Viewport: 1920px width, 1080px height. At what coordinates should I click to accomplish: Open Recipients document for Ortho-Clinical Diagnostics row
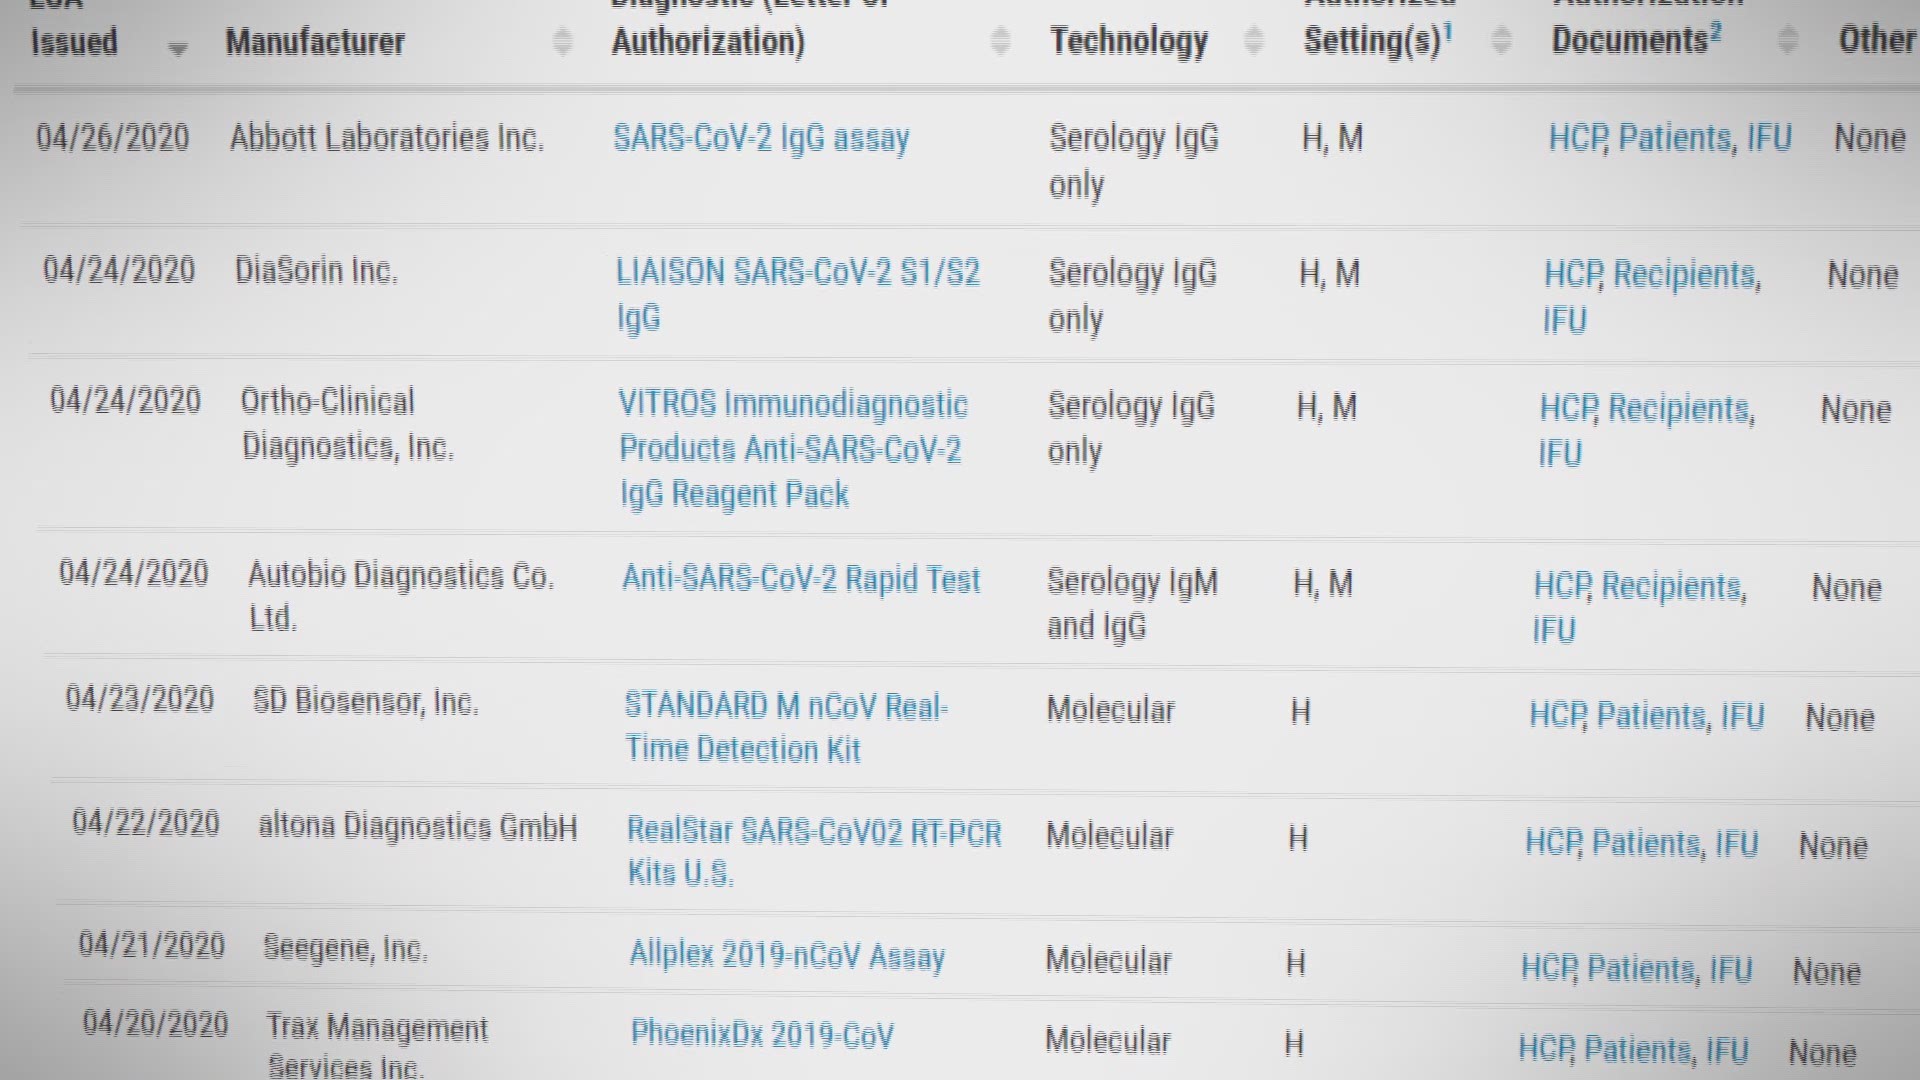pyautogui.click(x=1681, y=409)
